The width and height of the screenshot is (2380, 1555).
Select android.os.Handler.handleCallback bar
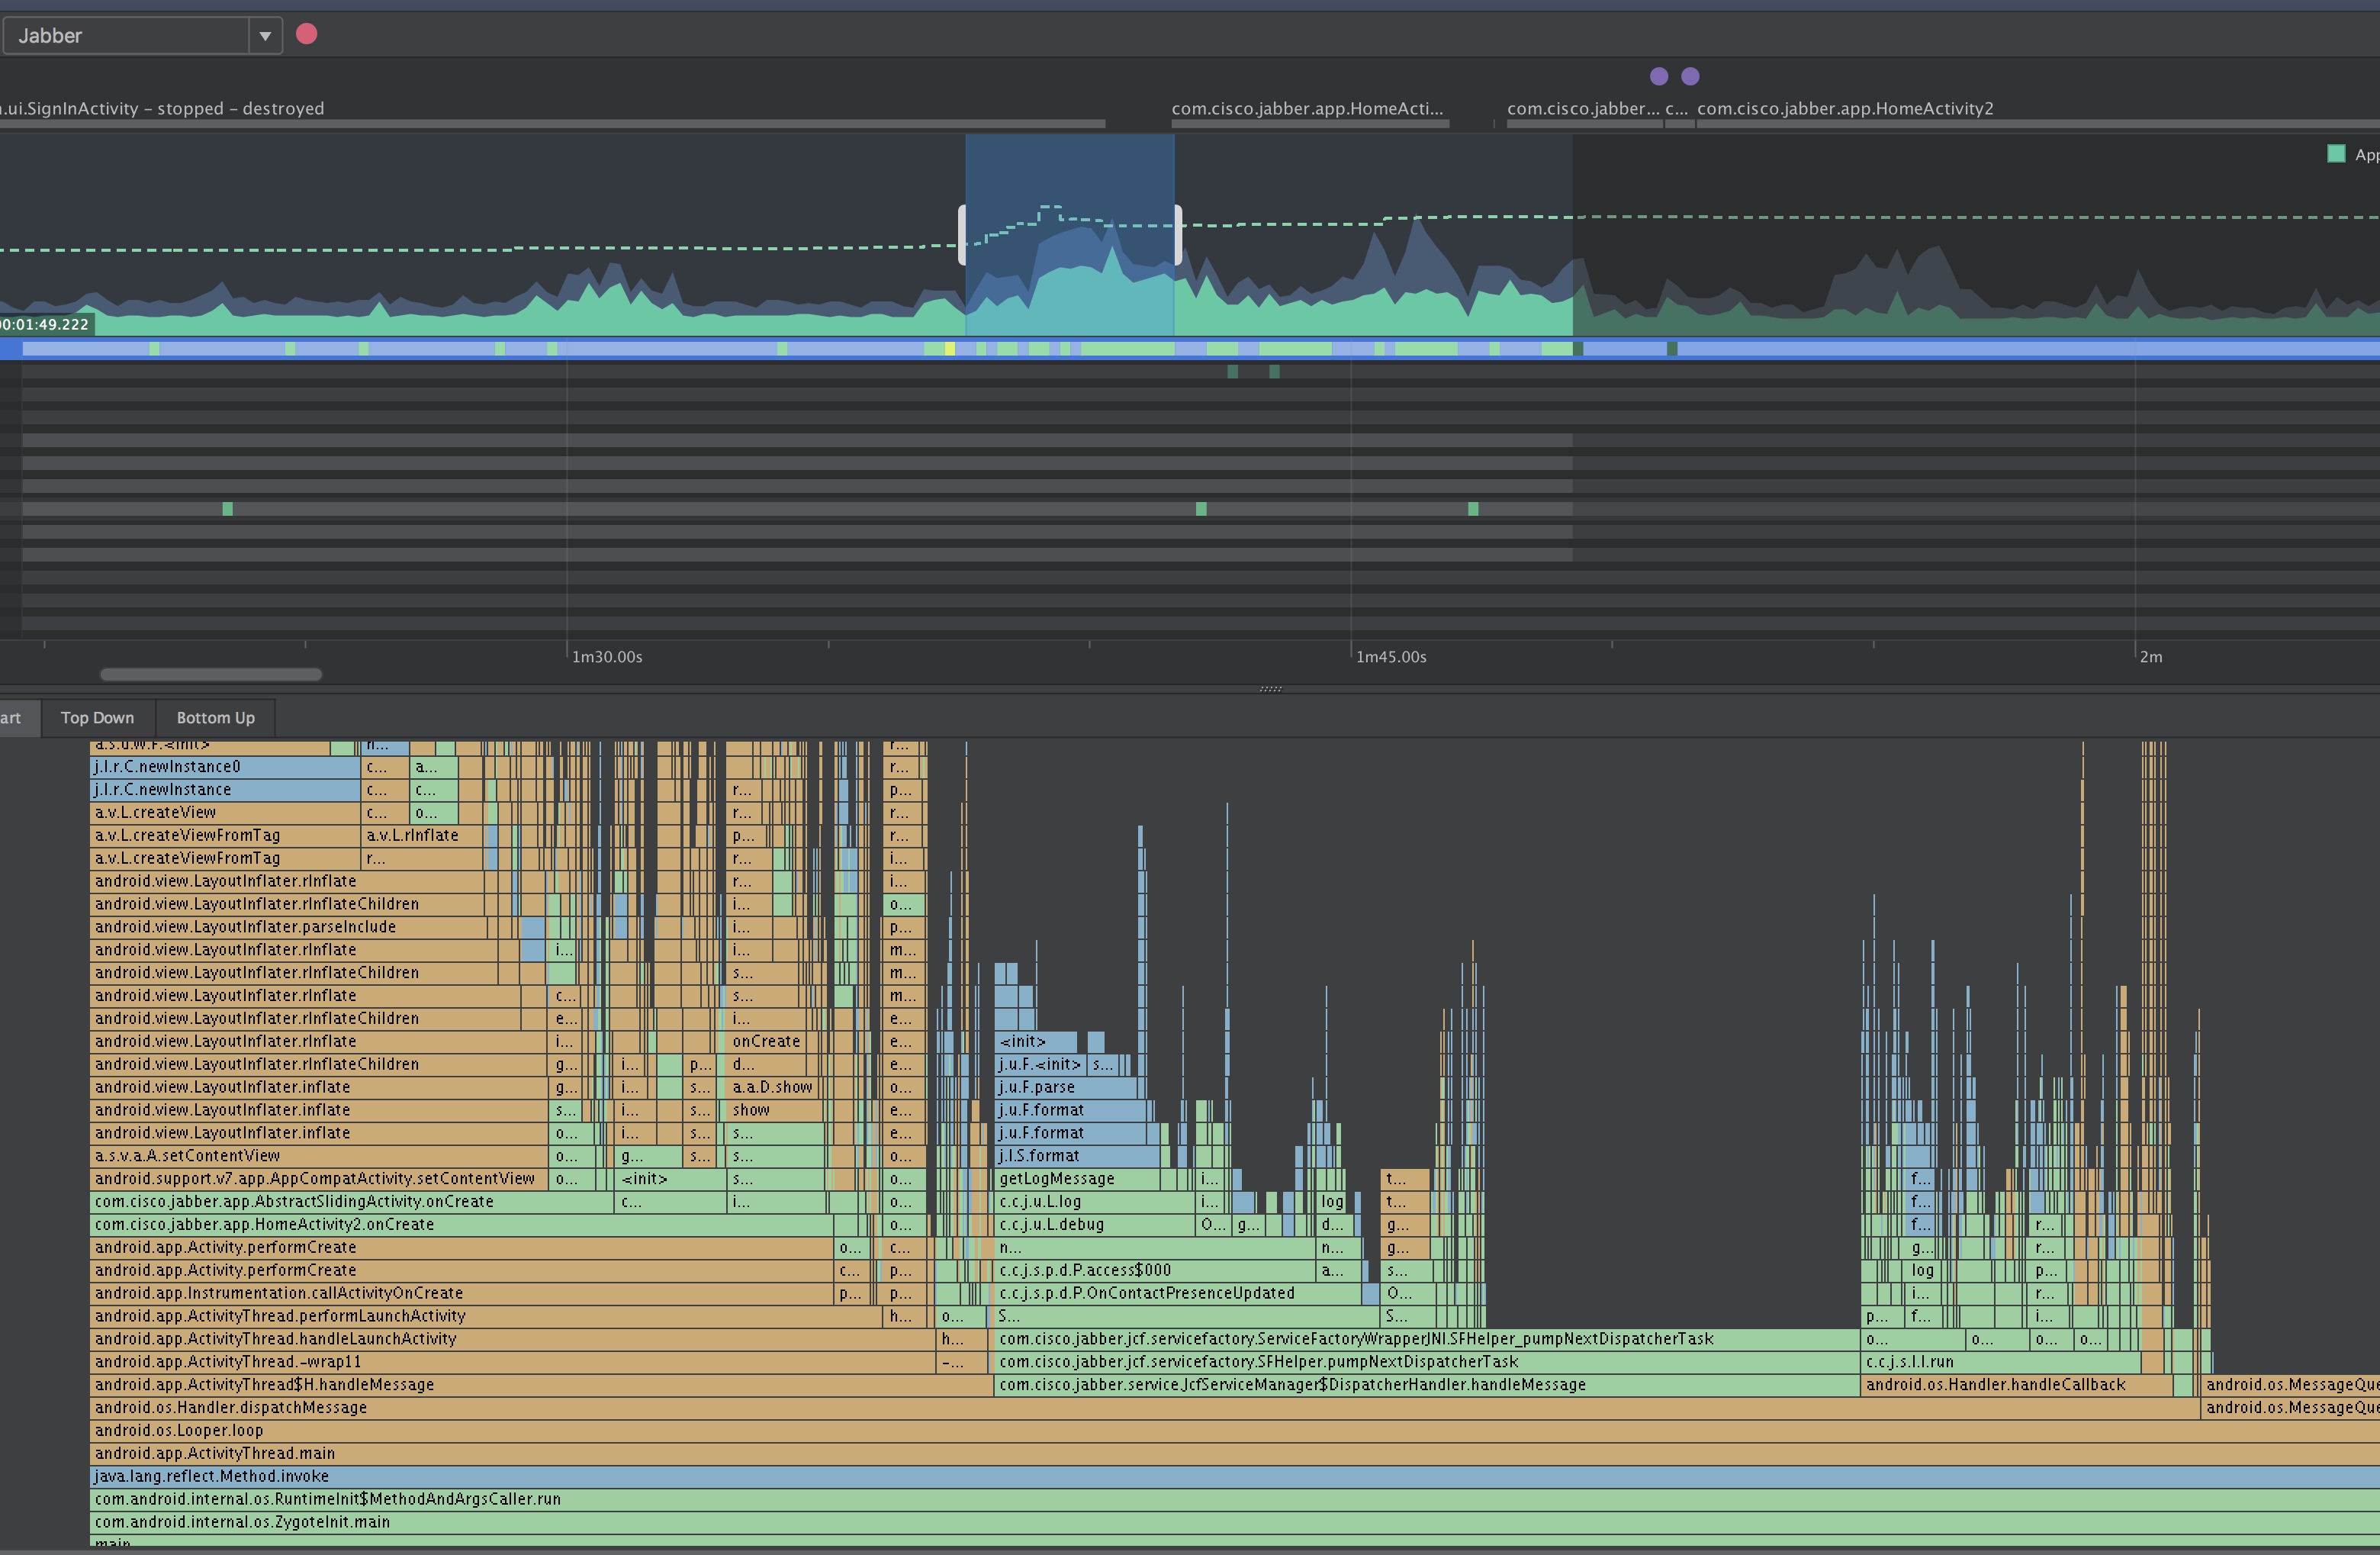point(2016,1385)
